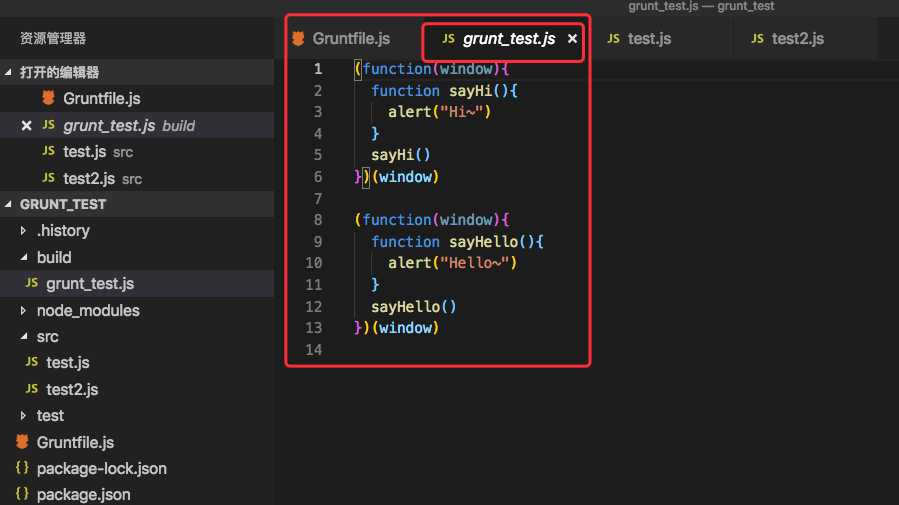Click the sayHello() call on line 12

414,307
